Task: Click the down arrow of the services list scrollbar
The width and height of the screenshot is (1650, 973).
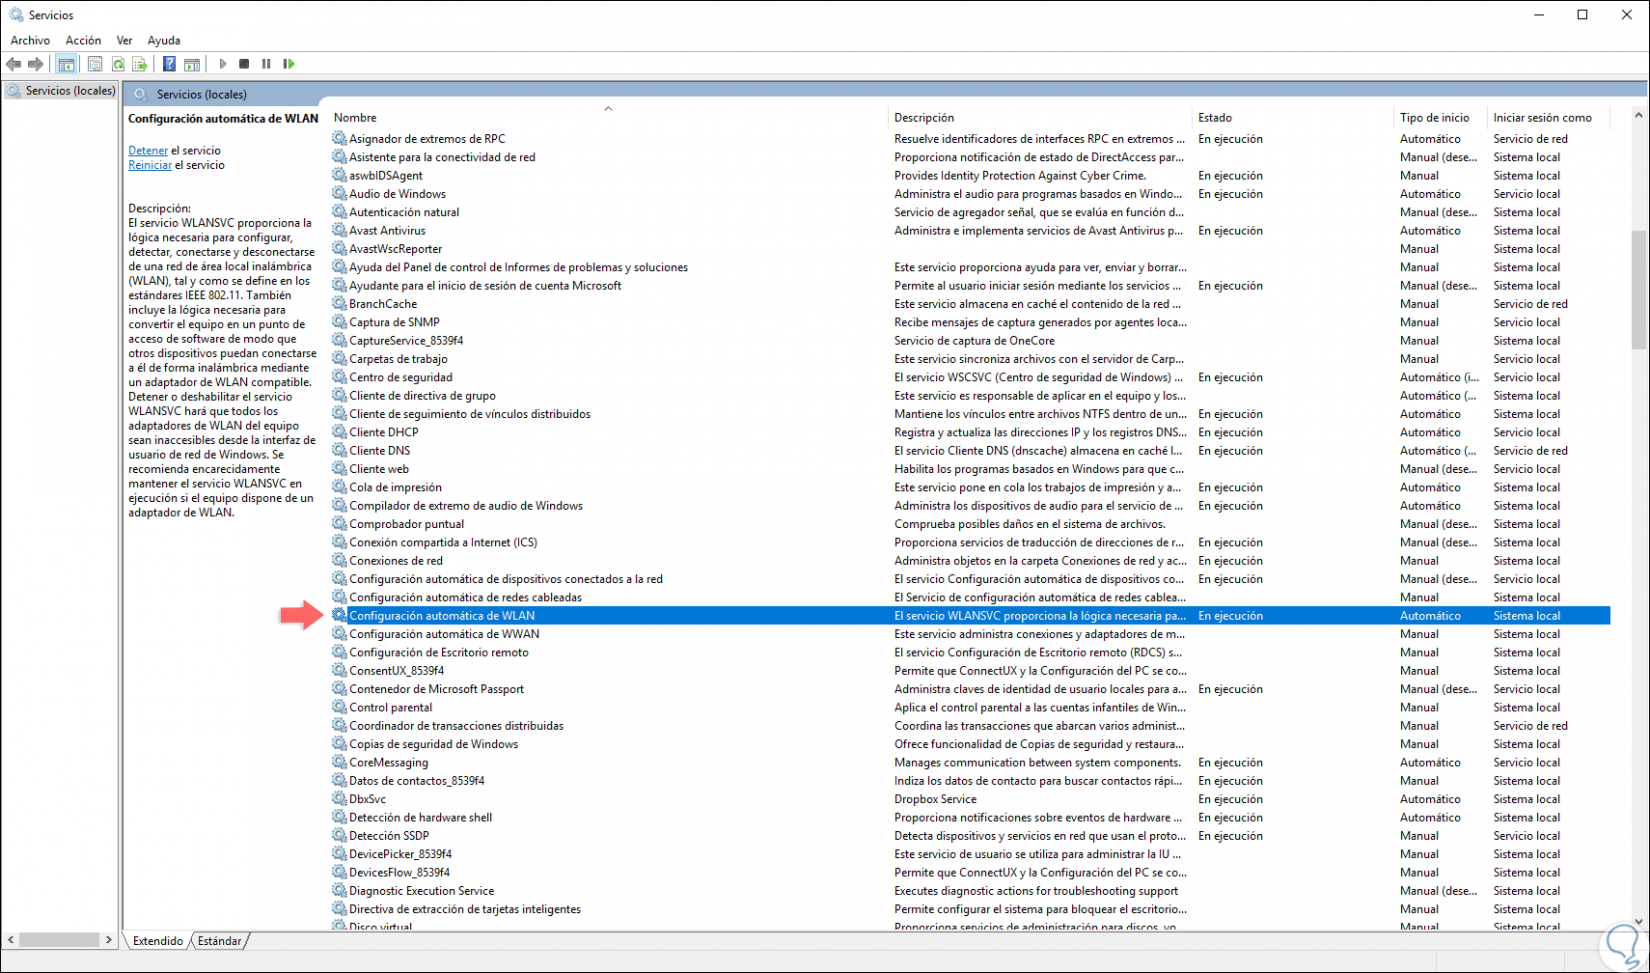Action: (1638, 922)
